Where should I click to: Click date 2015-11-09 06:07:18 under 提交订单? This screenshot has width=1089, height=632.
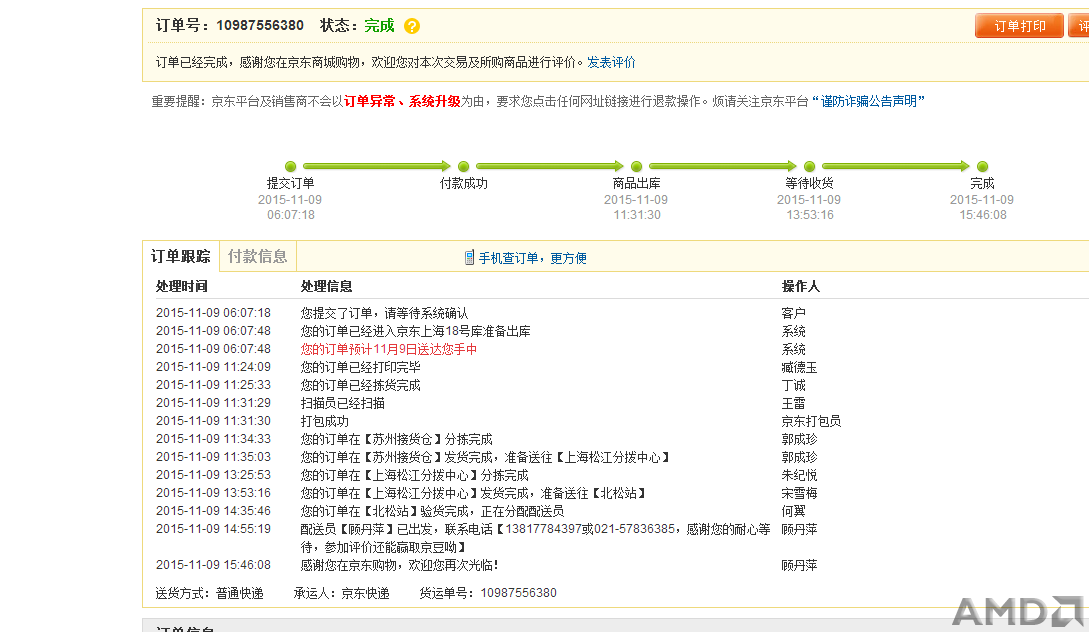(290, 208)
